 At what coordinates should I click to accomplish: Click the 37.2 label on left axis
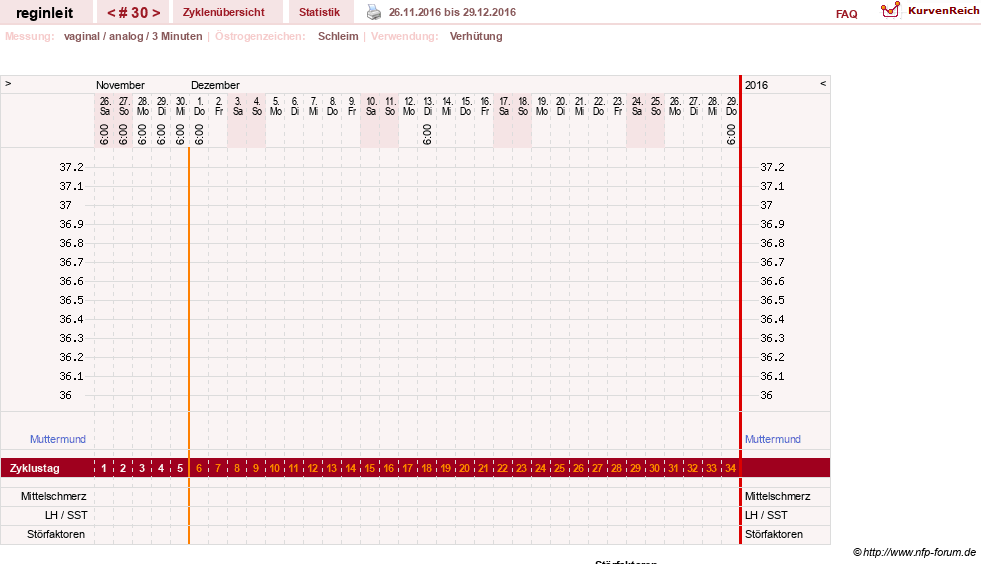click(x=71, y=167)
